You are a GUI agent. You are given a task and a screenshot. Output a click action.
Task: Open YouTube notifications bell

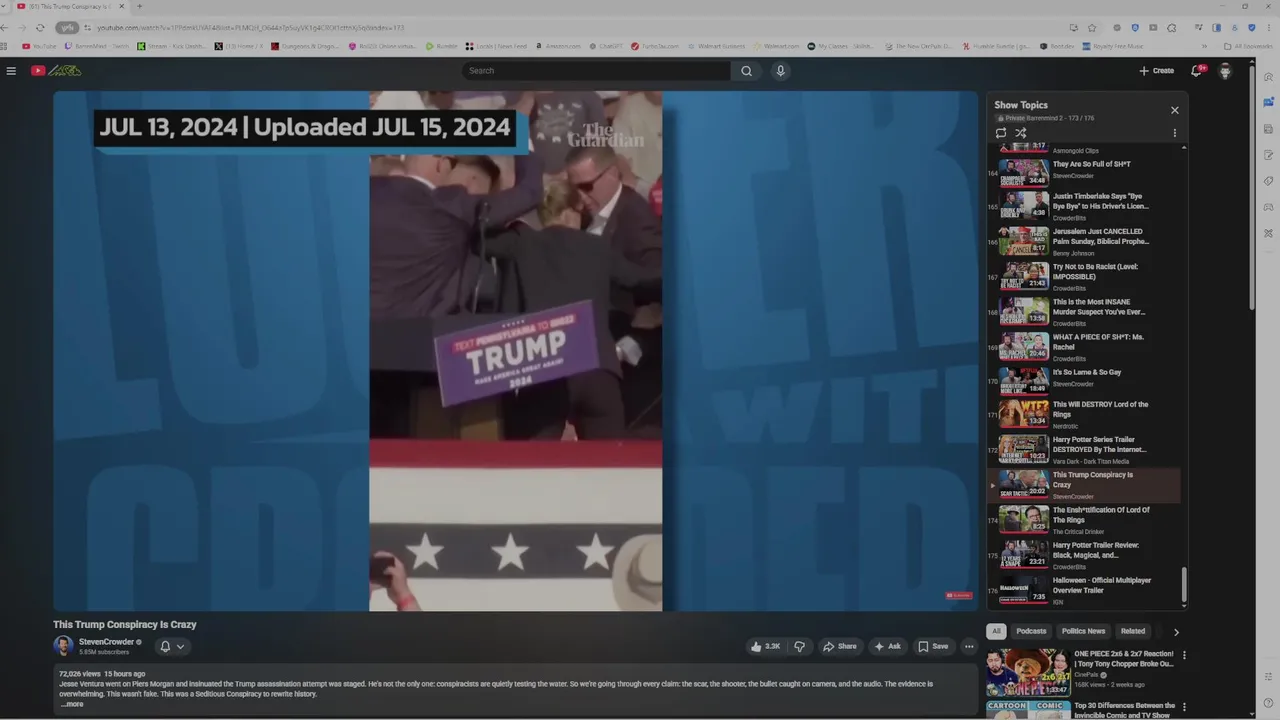(1196, 71)
